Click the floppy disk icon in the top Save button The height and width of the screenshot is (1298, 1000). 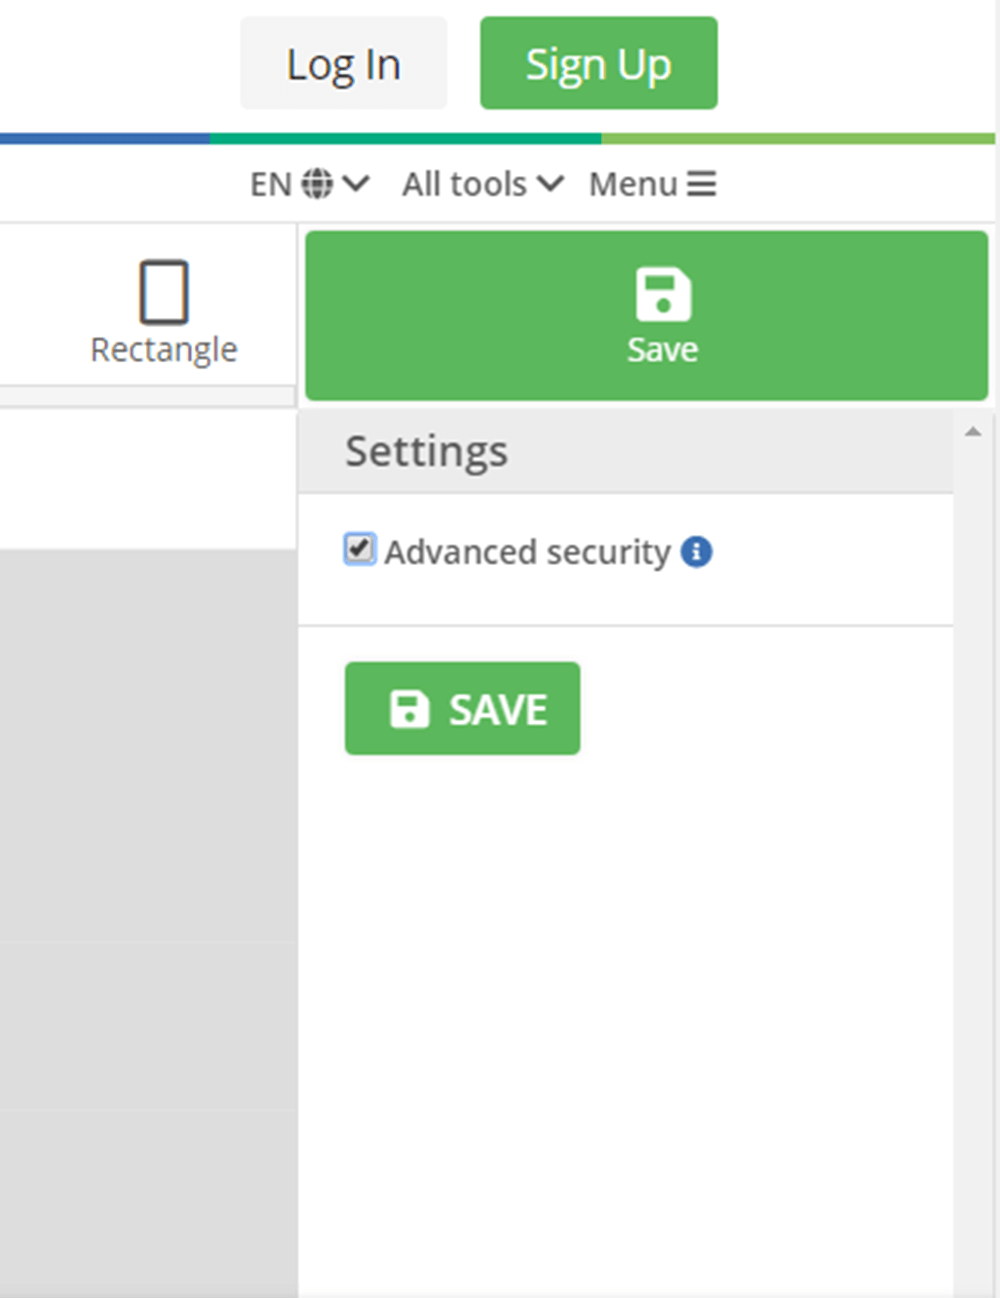(x=663, y=295)
